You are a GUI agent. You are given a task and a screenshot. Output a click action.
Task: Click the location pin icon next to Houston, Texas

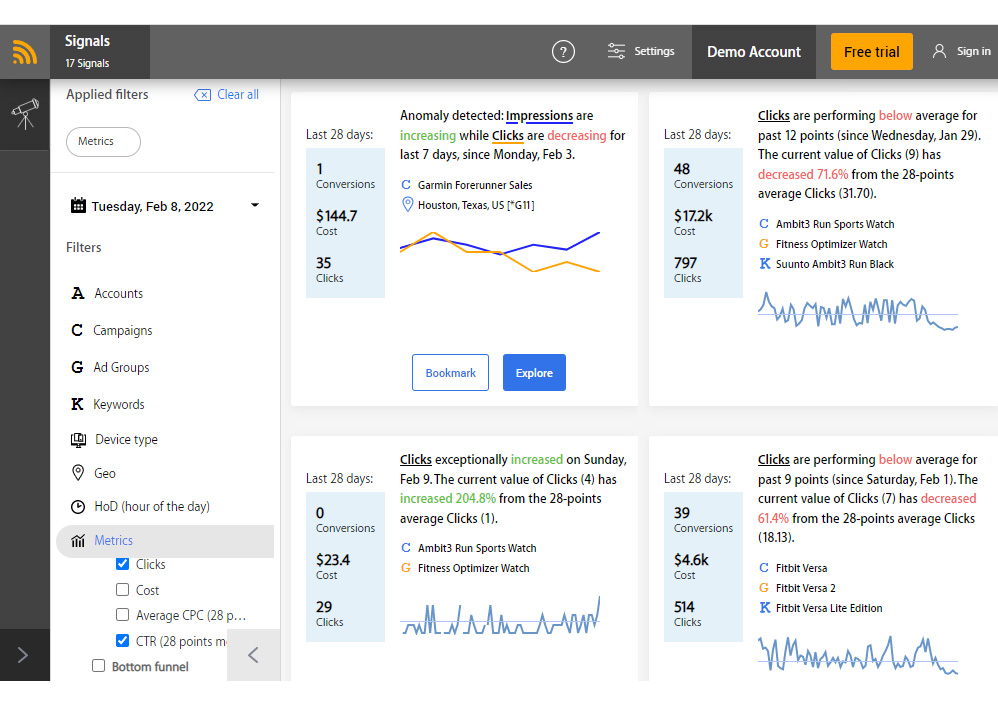coord(407,205)
